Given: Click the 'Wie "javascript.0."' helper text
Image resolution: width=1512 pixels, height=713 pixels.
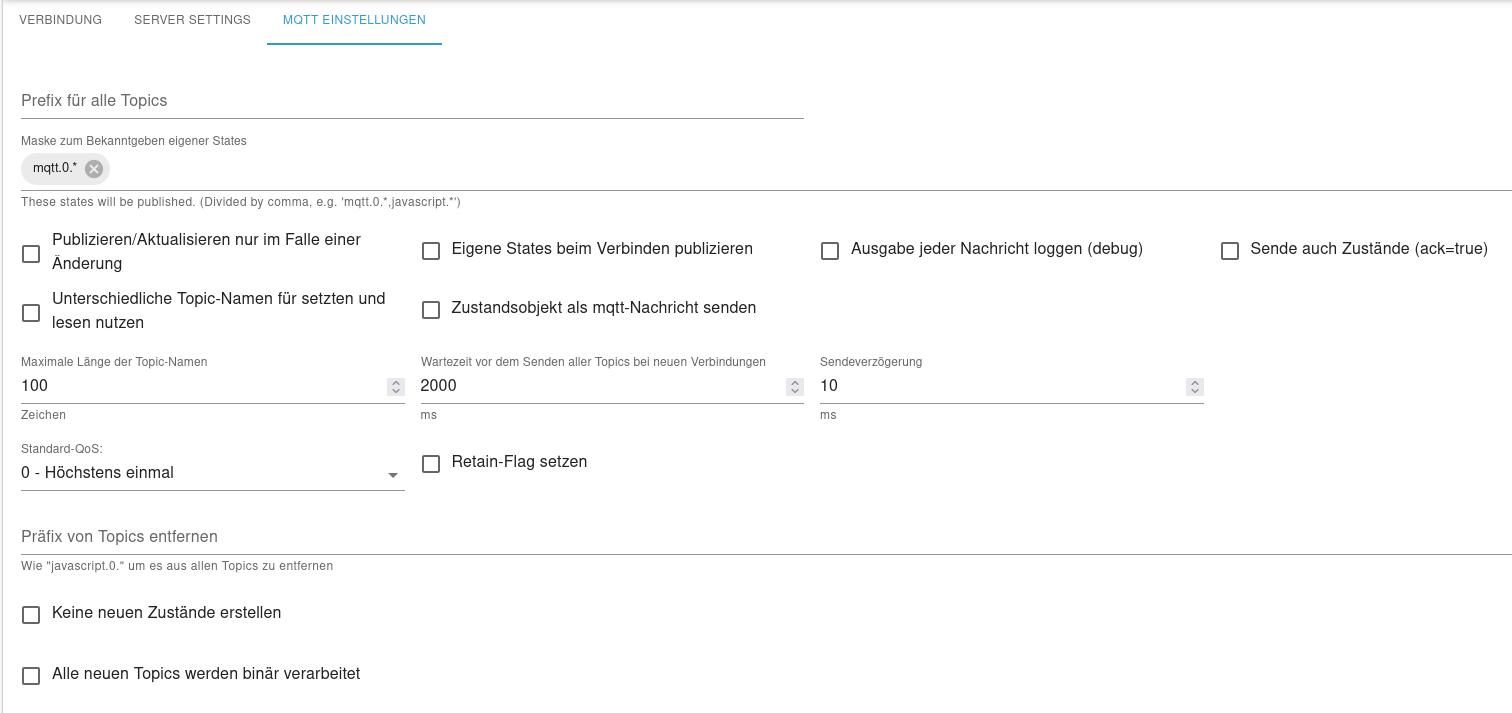Looking at the screenshot, I should coord(177,566).
